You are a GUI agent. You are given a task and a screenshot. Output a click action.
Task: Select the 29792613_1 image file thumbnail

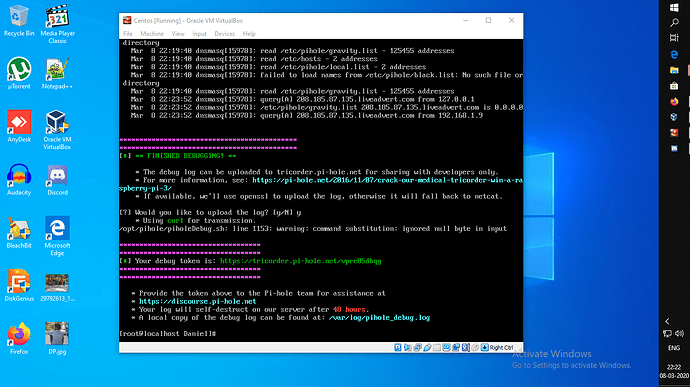pyautogui.click(x=57, y=287)
